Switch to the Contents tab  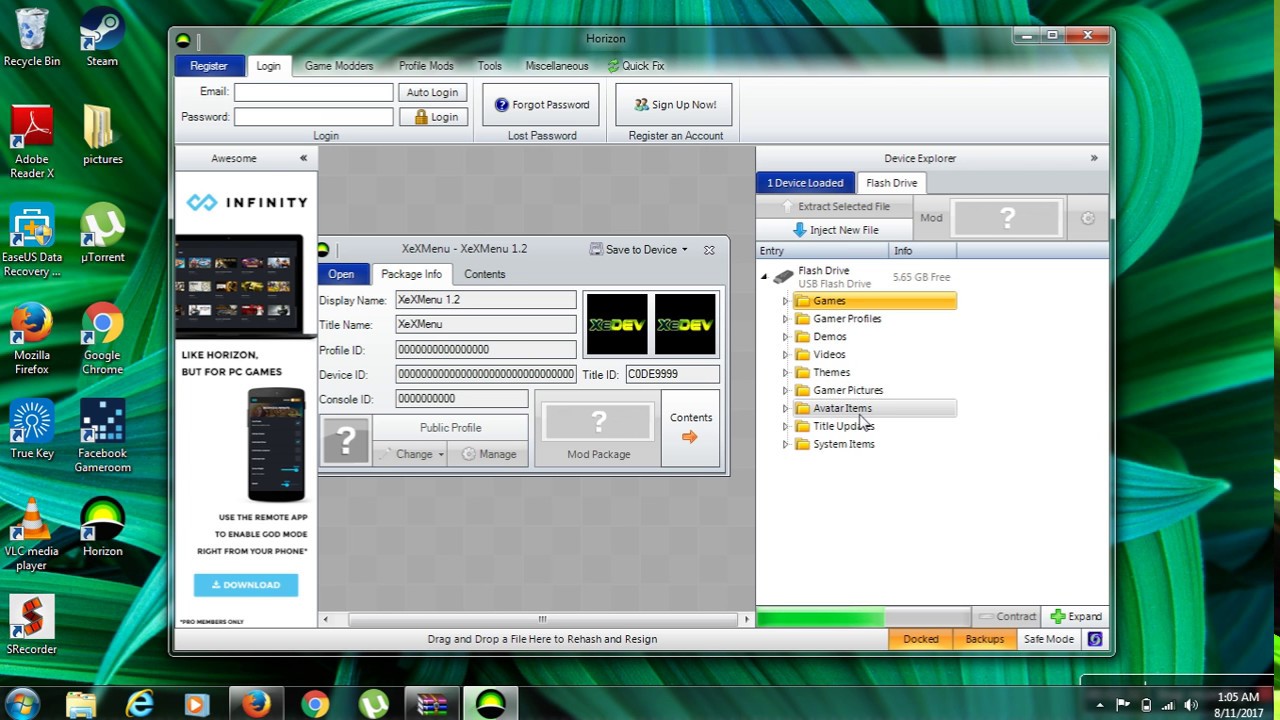(485, 274)
